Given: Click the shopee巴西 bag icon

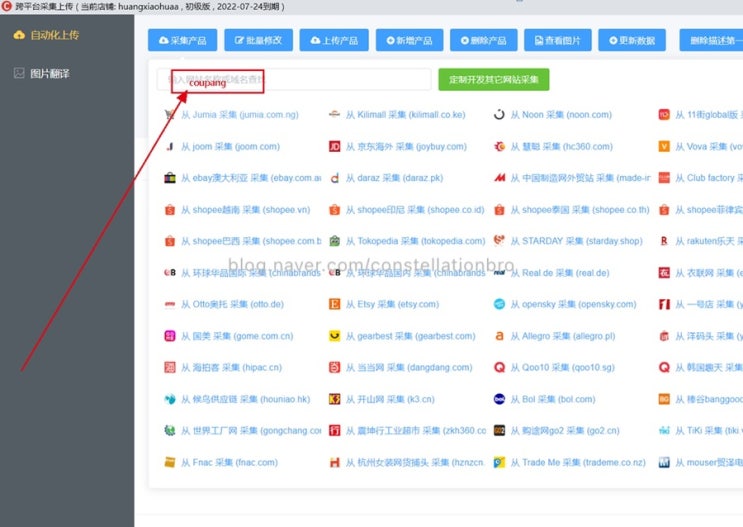Looking at the screenshot, I should click(170, 241).
